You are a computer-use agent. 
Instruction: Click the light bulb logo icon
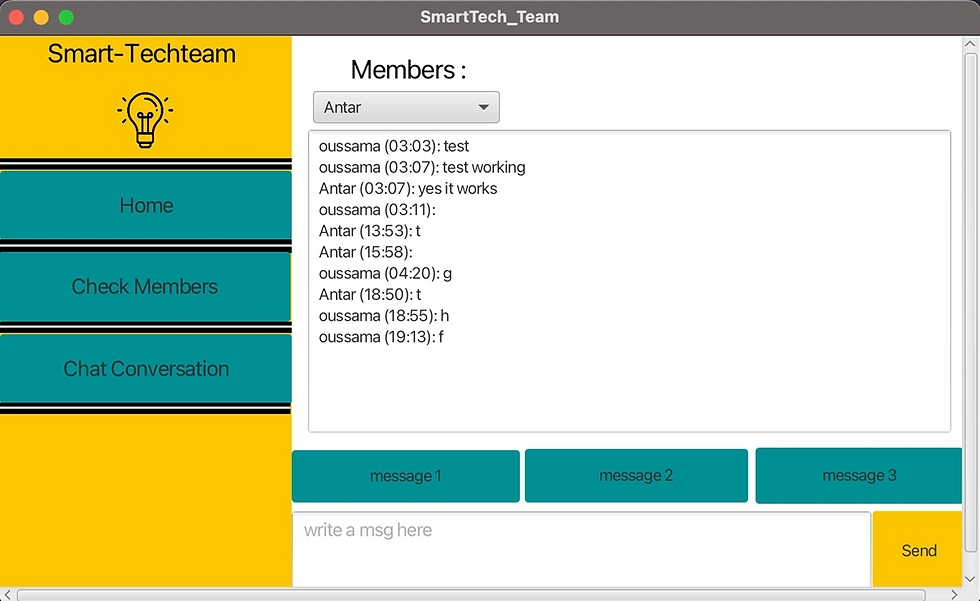coord(145,120)
